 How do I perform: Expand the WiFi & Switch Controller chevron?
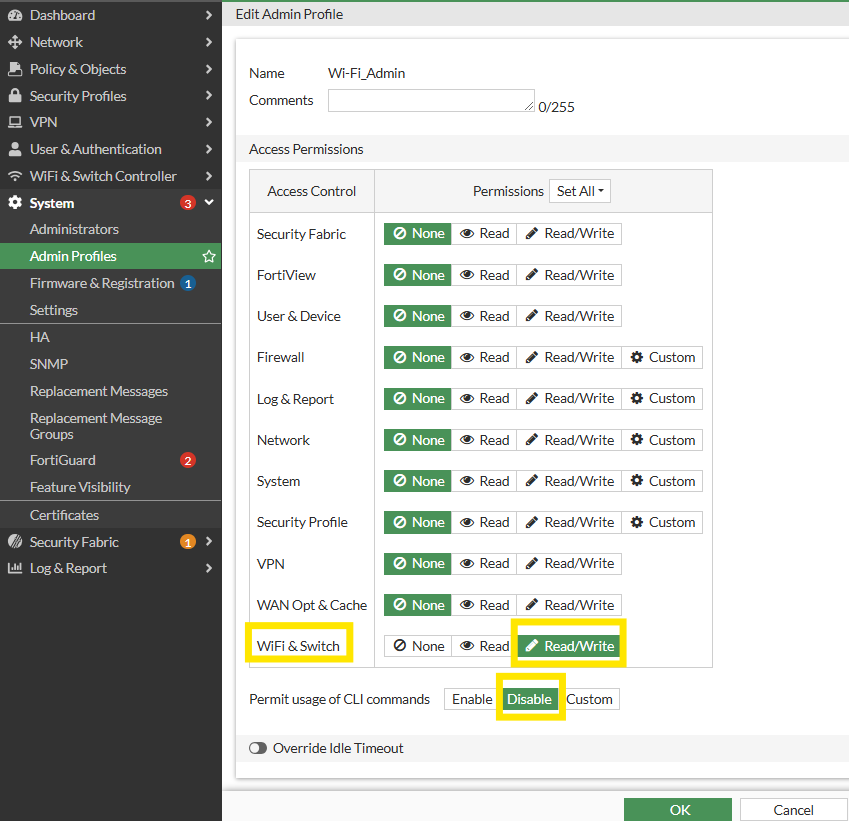(x=209, y=176)
